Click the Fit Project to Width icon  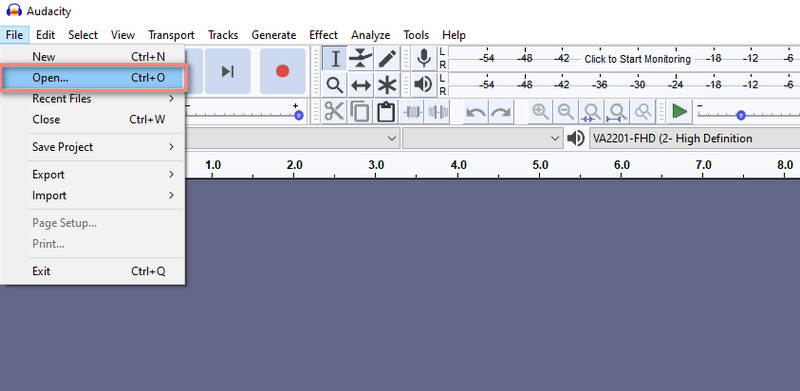coord(617,111)
